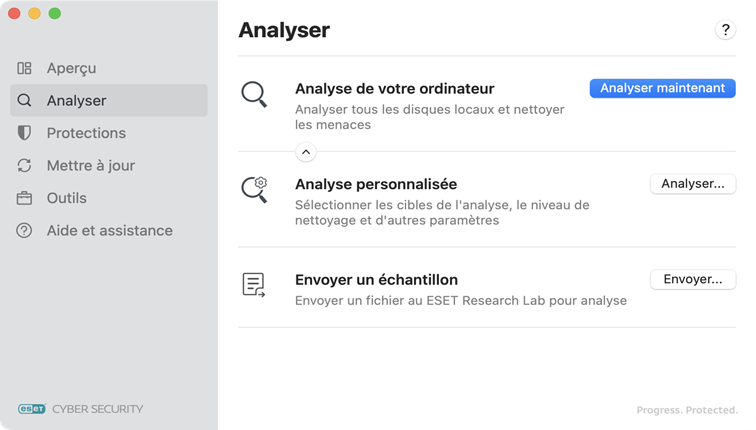This screenshot has width=756, height=430.
Task: Click the custom scan gear-magnifier icon
Action: [x=254, y=189]
